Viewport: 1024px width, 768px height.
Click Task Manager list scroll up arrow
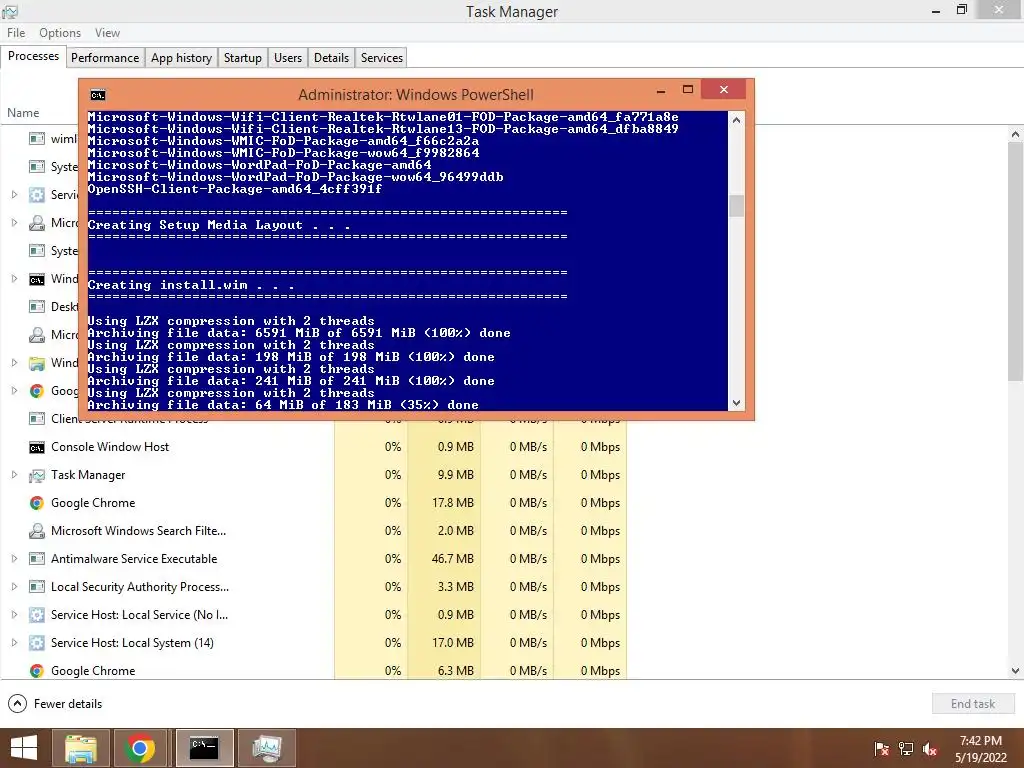click(1015, 135)
